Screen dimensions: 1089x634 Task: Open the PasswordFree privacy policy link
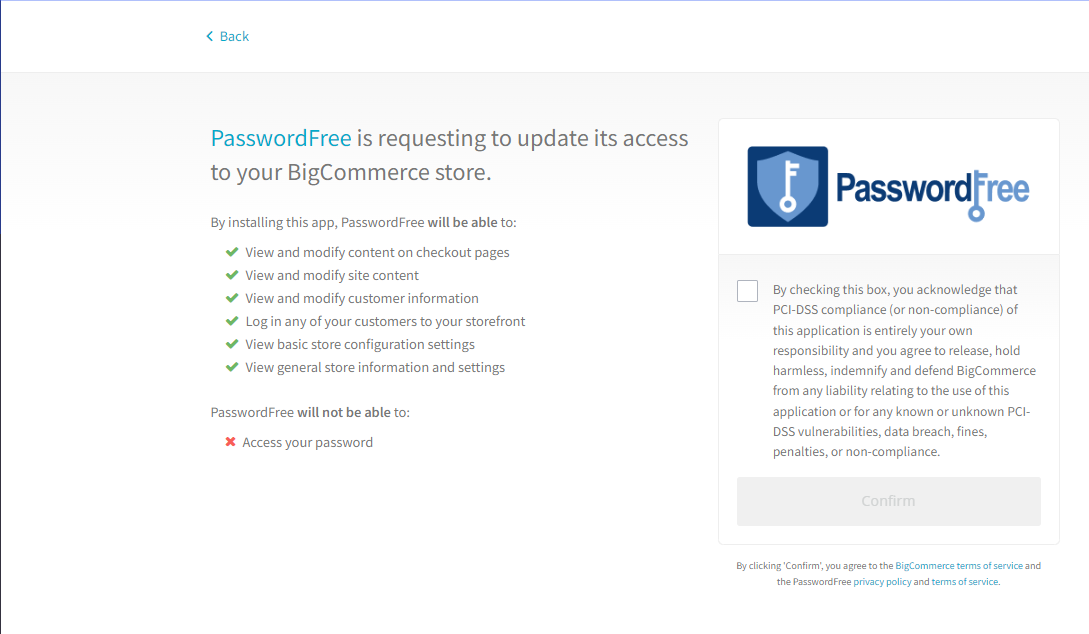[x=882, y=582]
